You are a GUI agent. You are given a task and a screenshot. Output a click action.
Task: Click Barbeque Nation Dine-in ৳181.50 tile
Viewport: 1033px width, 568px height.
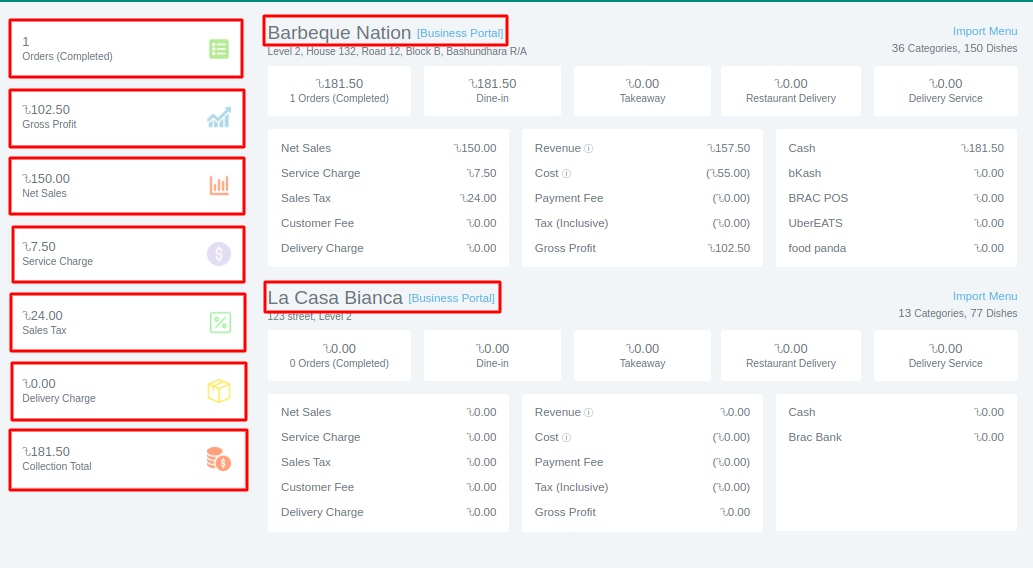click(x=492, y=91)
